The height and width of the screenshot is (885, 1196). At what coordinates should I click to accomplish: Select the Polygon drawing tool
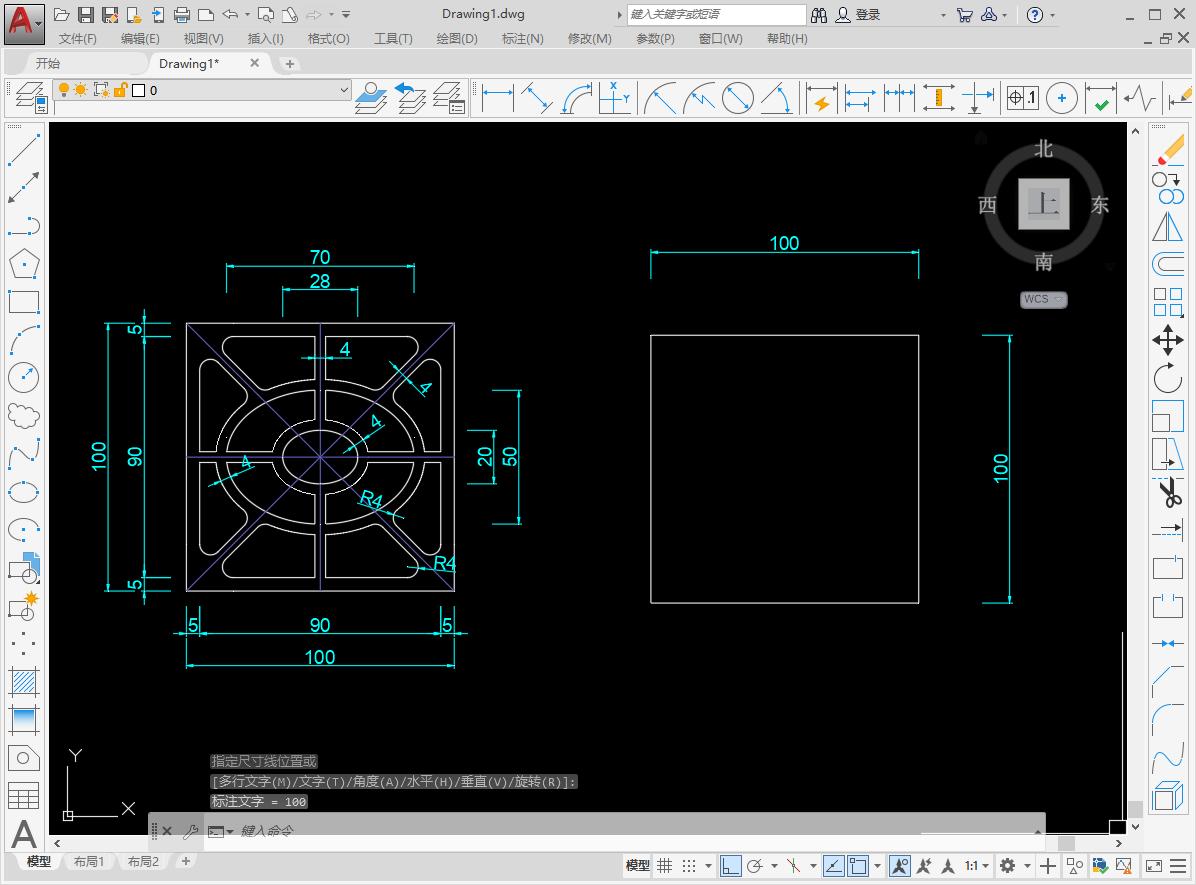tap(25, 263)
